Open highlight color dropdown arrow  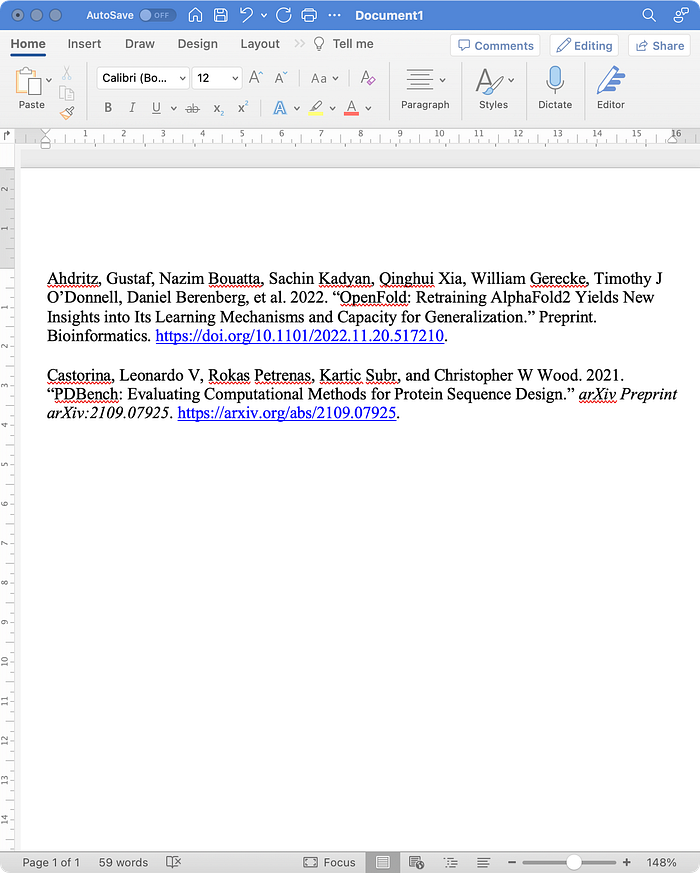(332, 108)
